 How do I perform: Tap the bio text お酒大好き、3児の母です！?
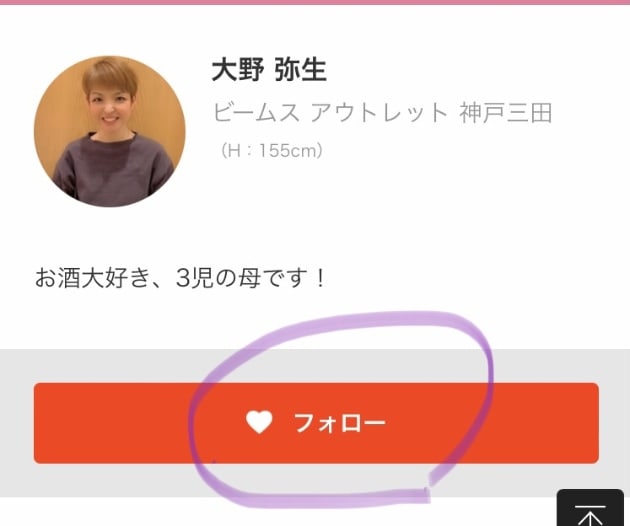coord(180,278)
